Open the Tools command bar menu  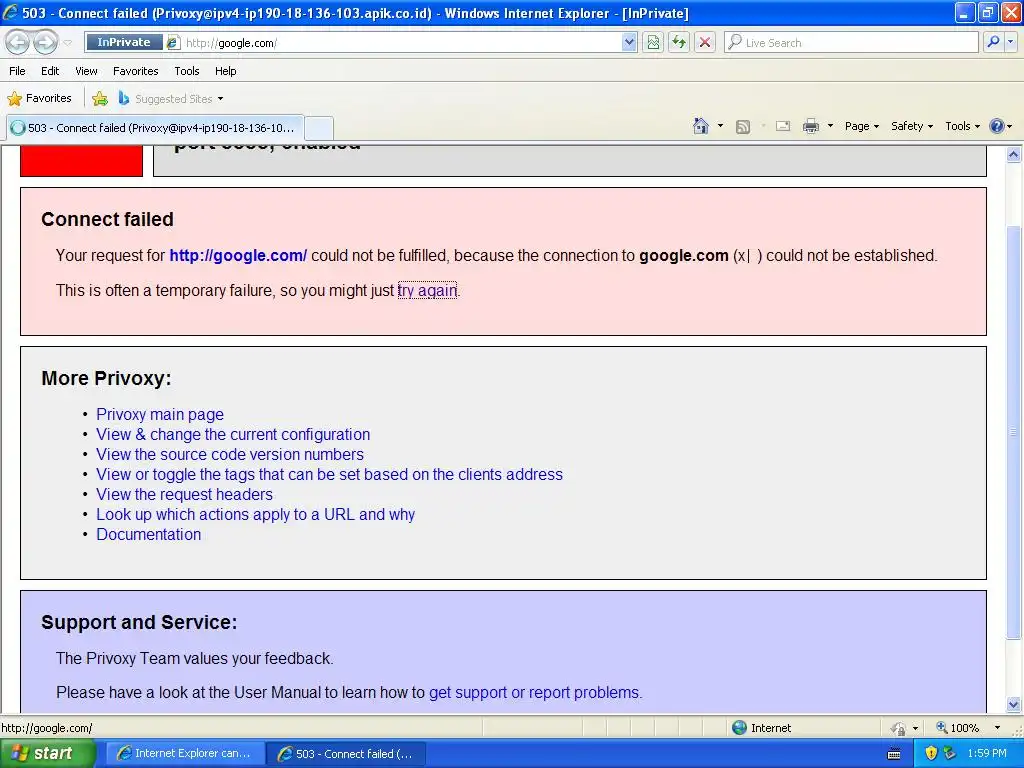click(x=963, y=127)
